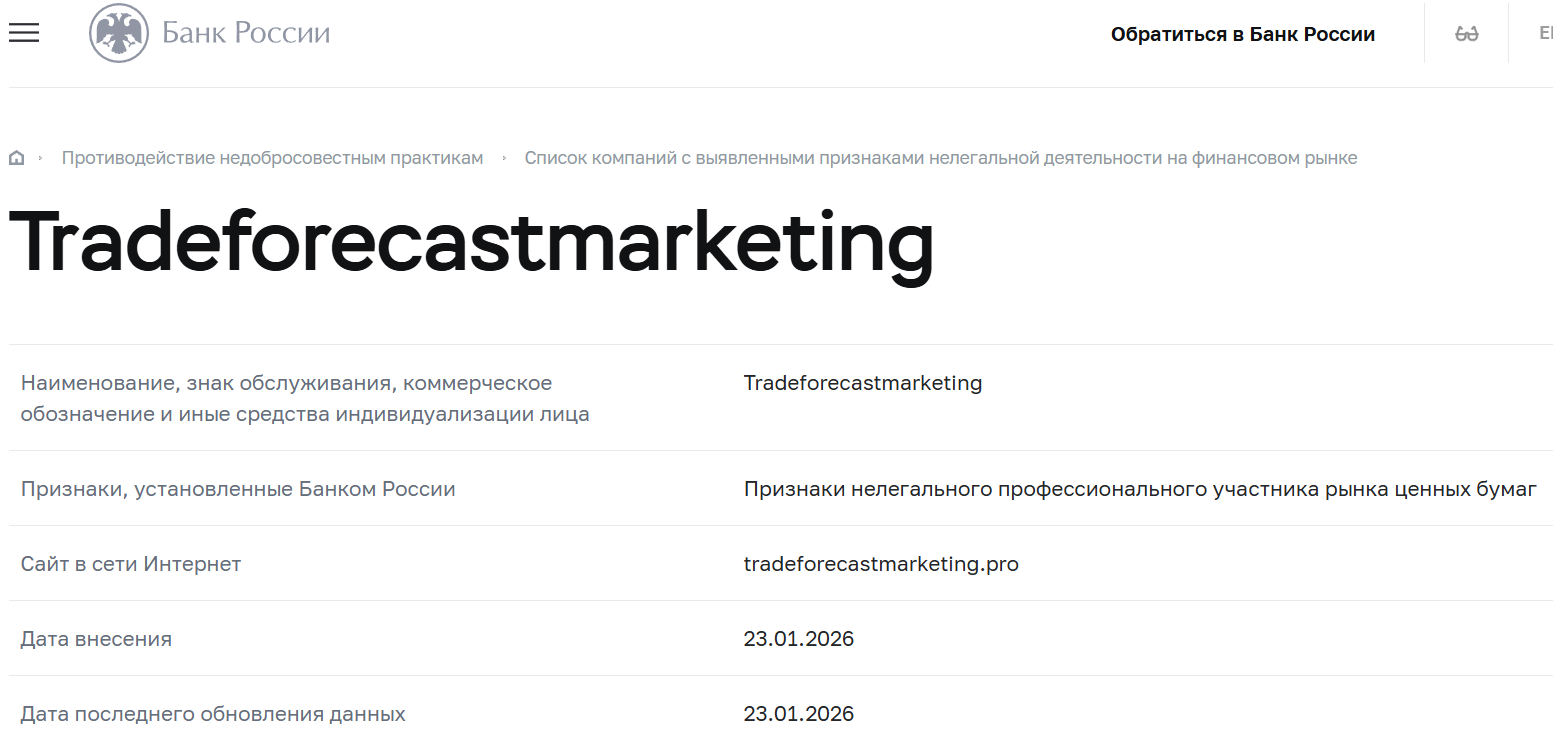Activate the eyeglasses accessibility version icon
Screen dimensions: 1553x746
(x=1467, y=32)
